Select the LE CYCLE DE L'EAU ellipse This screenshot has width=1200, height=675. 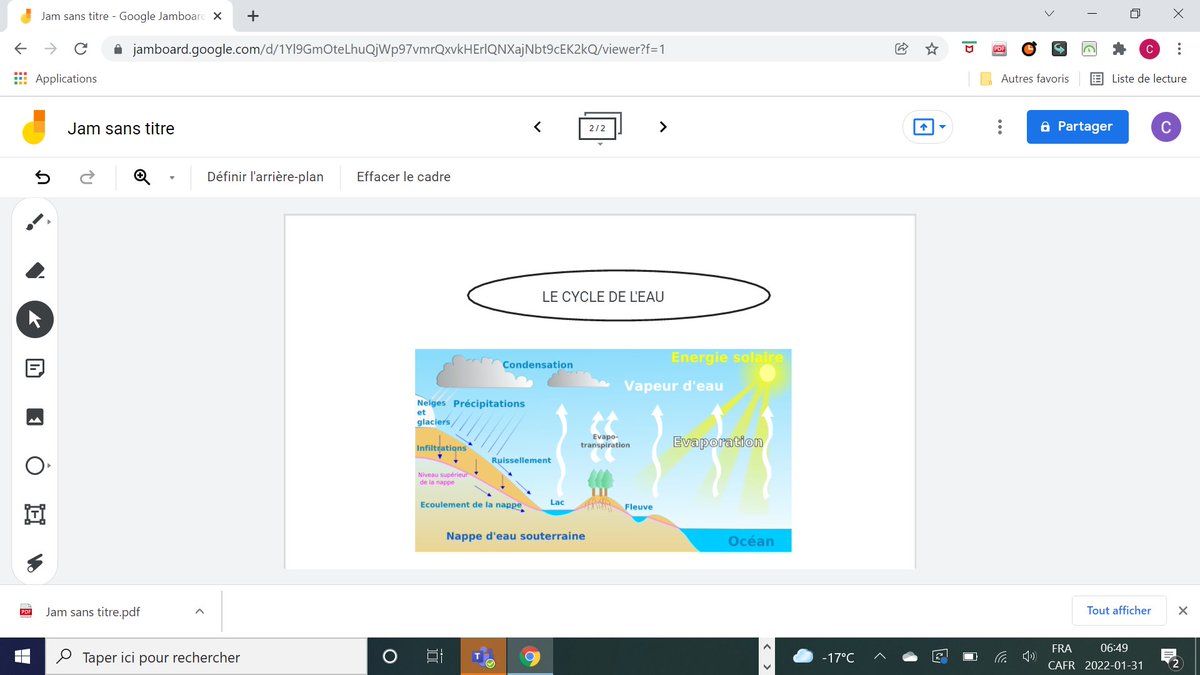pos(619,296)
